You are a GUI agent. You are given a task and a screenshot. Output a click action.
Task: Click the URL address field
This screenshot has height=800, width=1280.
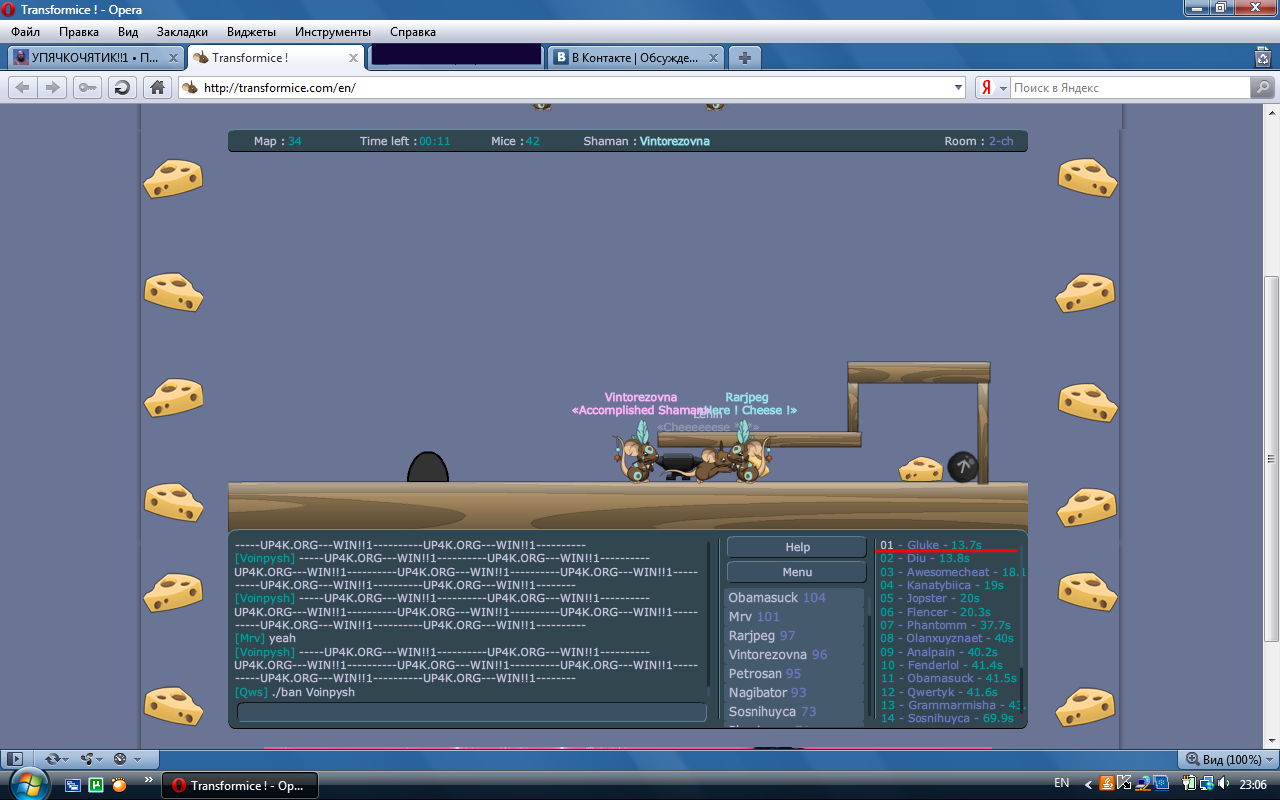coord(574,88)
